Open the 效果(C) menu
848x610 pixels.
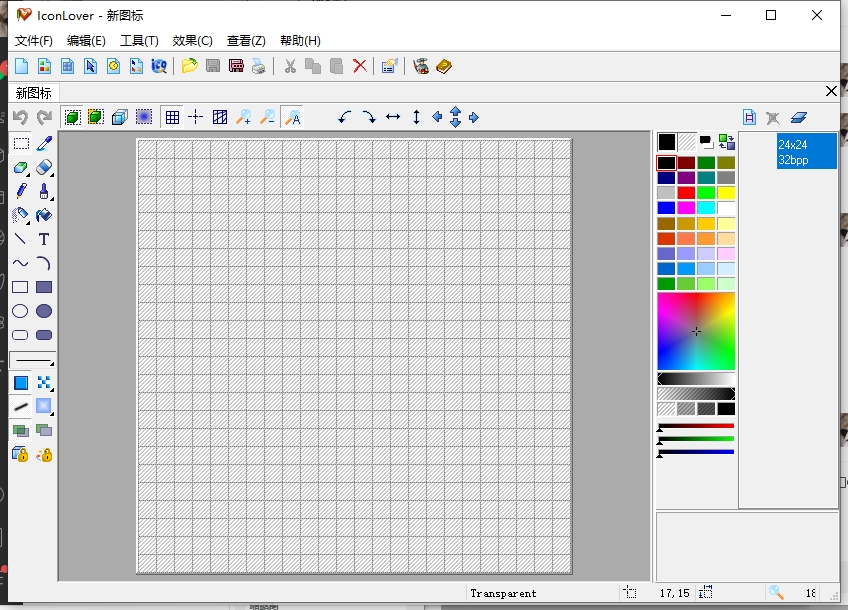(x=192, y=41)
